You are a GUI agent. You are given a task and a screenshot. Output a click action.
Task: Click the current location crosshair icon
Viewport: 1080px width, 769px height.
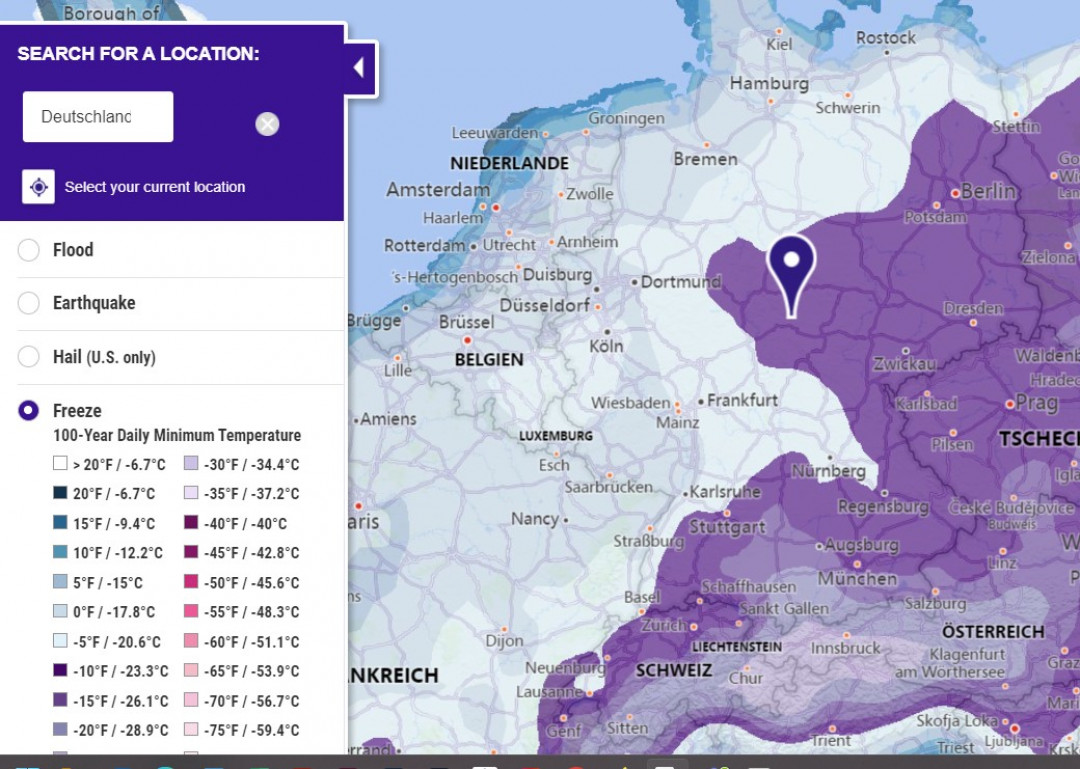[x=39, y=187]
